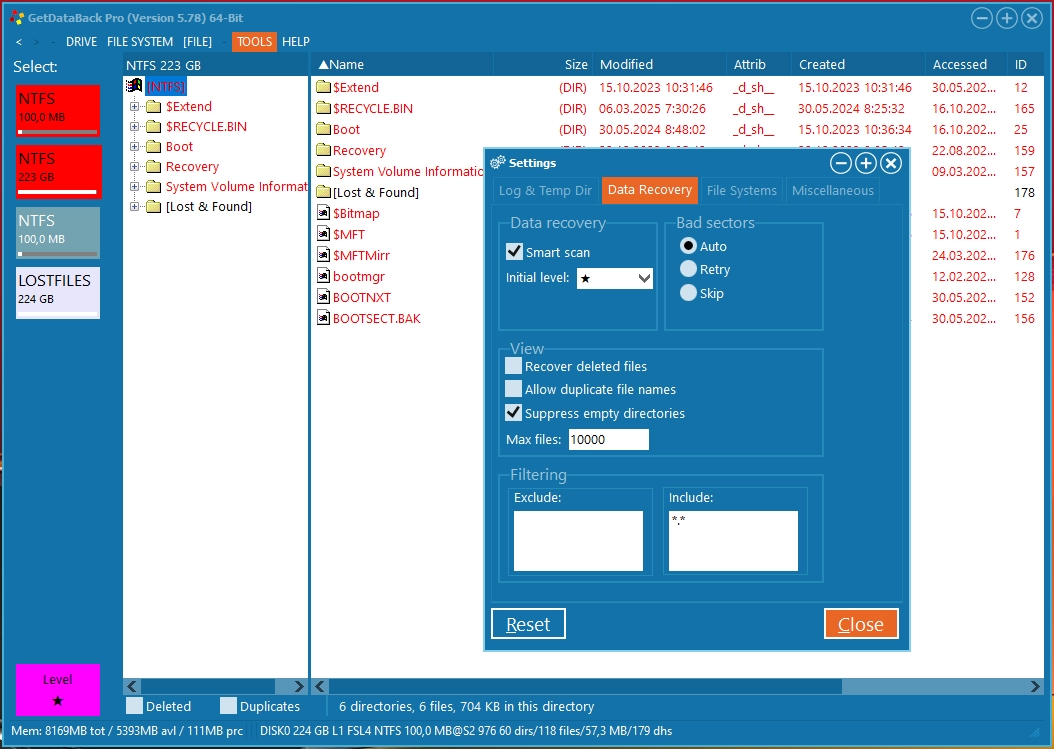Click the $Extend folder icon in tree
The height and width of the screenshot is (749, 1054).
(154, 106)
